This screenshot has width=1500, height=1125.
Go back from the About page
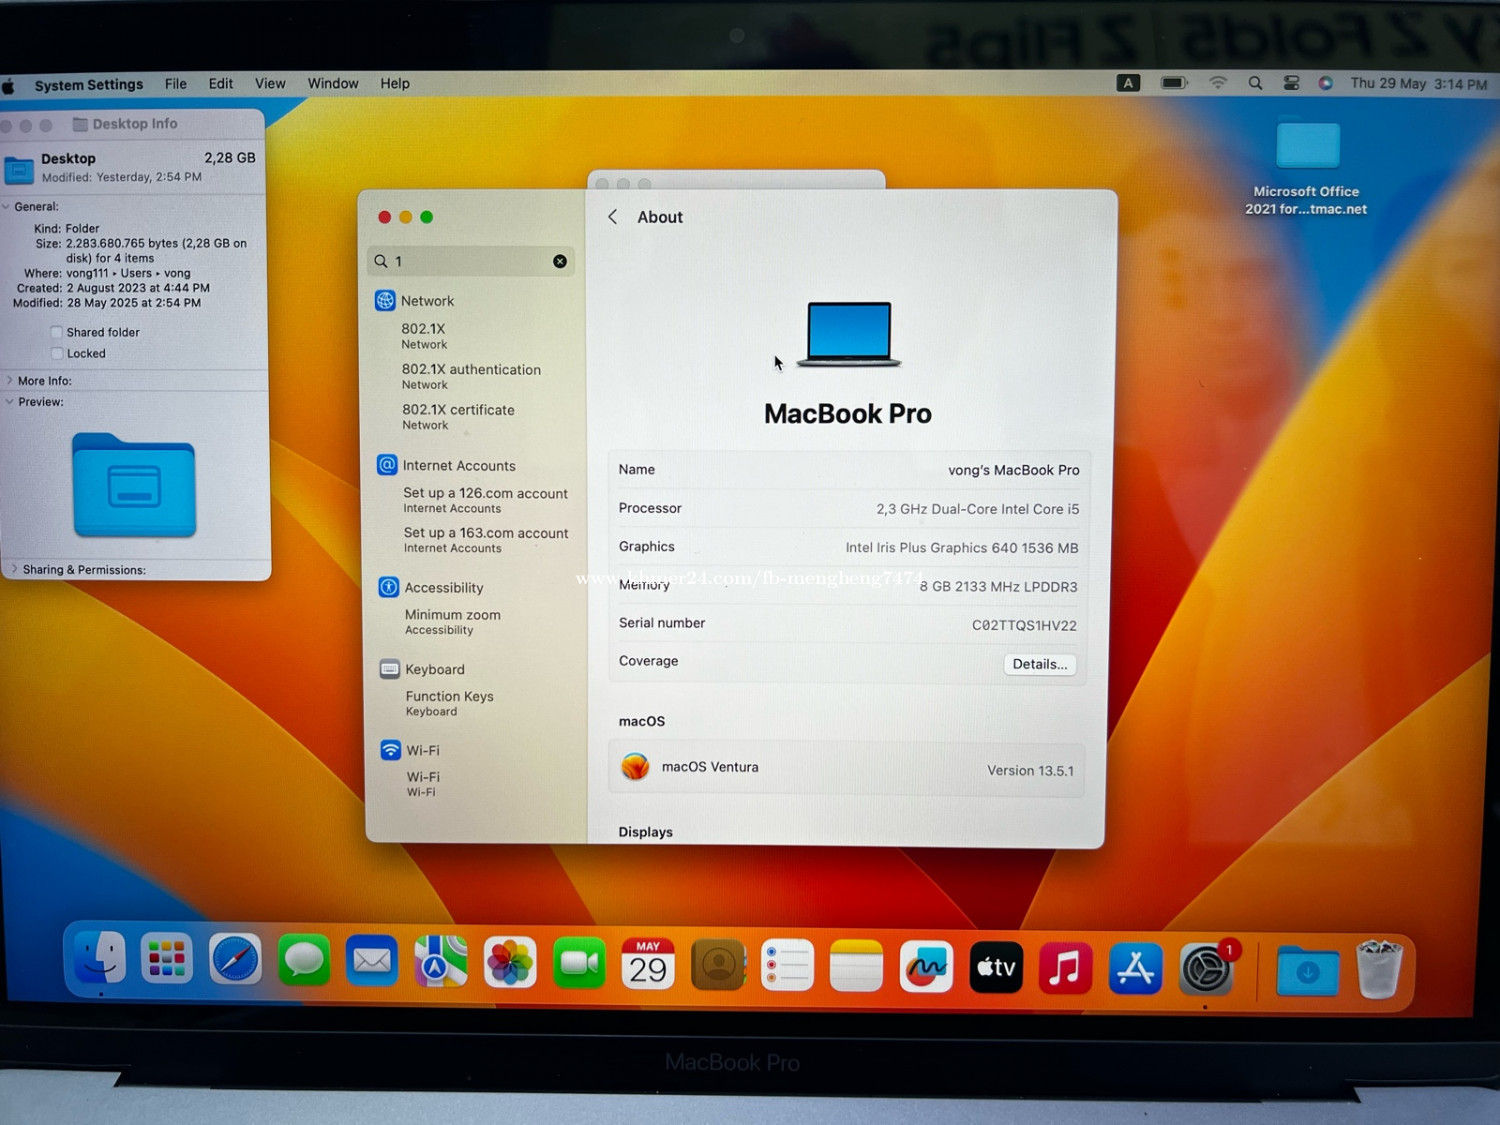(613, 217)
